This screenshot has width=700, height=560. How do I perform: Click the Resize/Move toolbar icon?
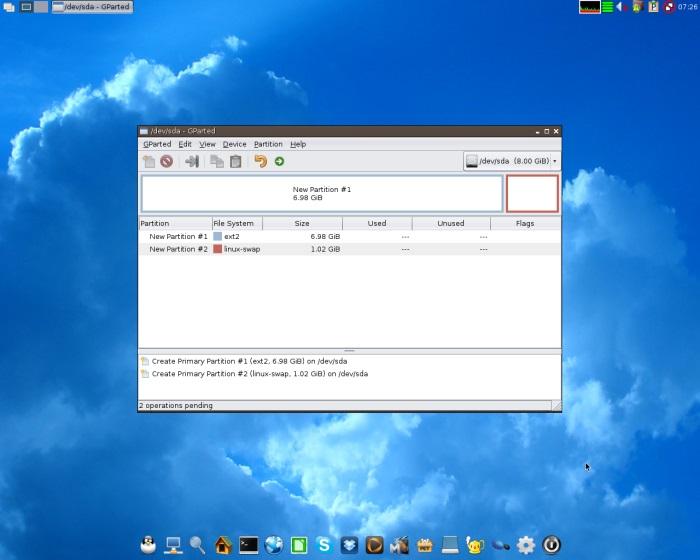192,161
